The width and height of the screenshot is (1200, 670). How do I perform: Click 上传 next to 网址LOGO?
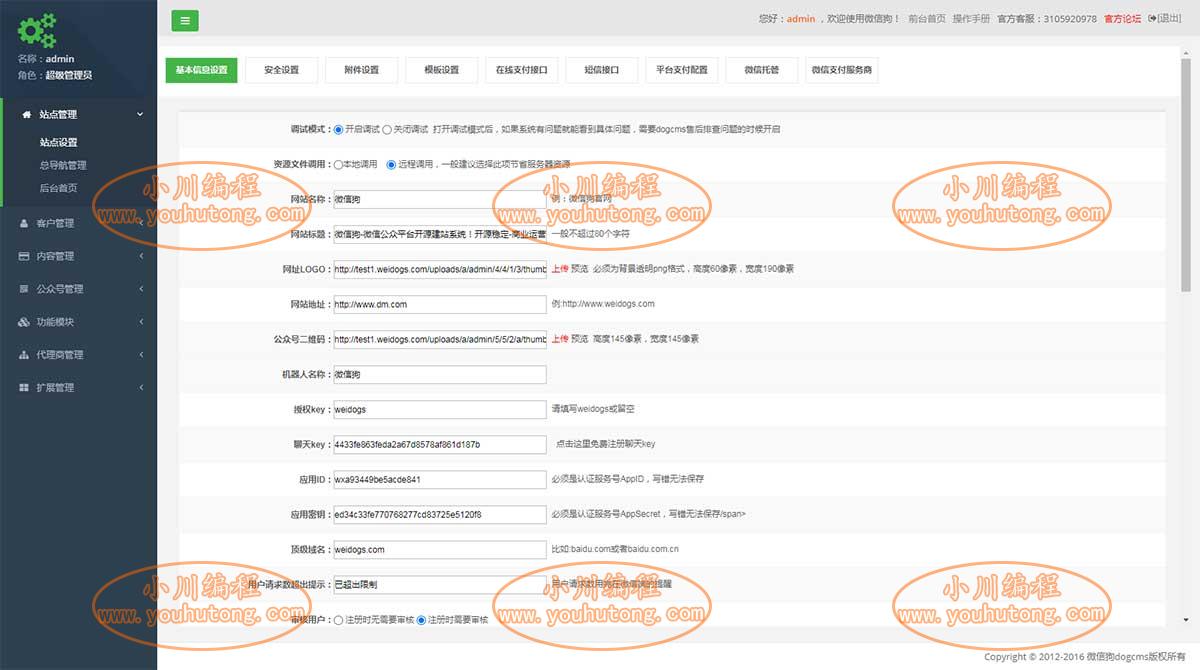point(559,269)
